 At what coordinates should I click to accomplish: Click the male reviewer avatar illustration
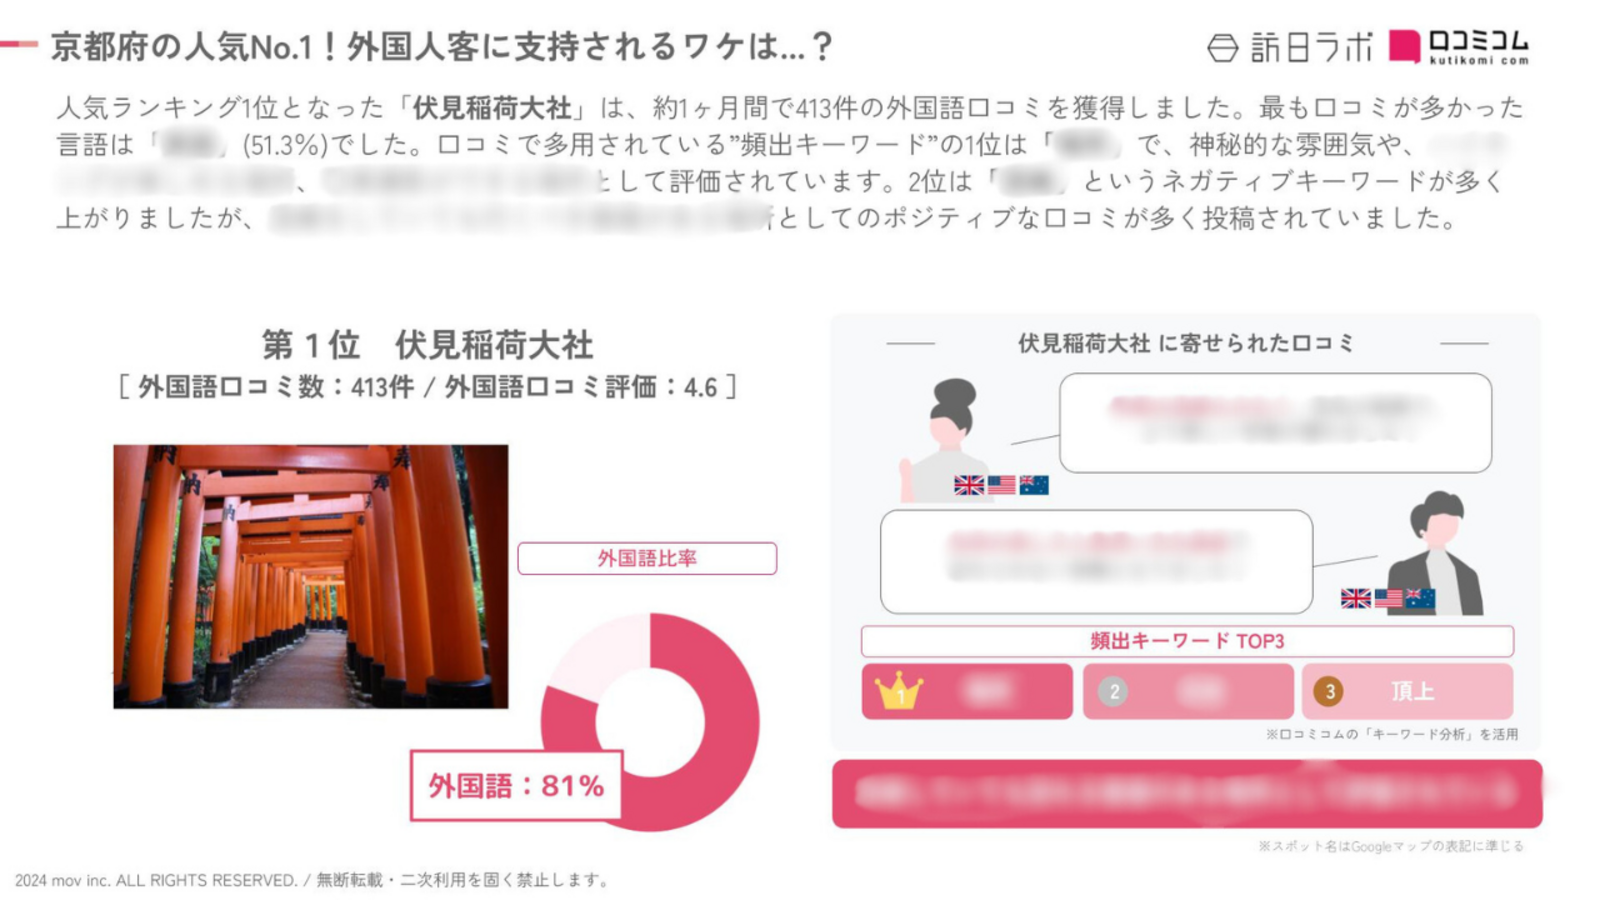(x=1436, y=552)
